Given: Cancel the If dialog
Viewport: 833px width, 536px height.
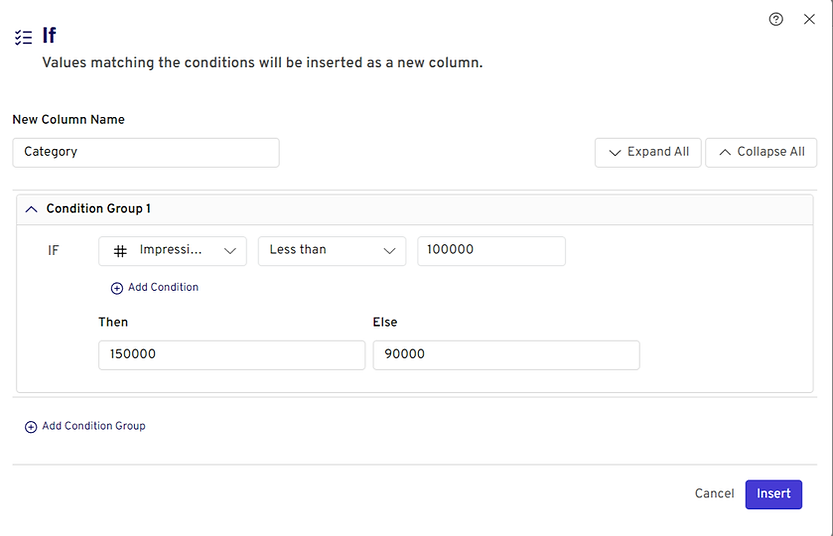Looking at the screenshot, I should pos(714,494).
